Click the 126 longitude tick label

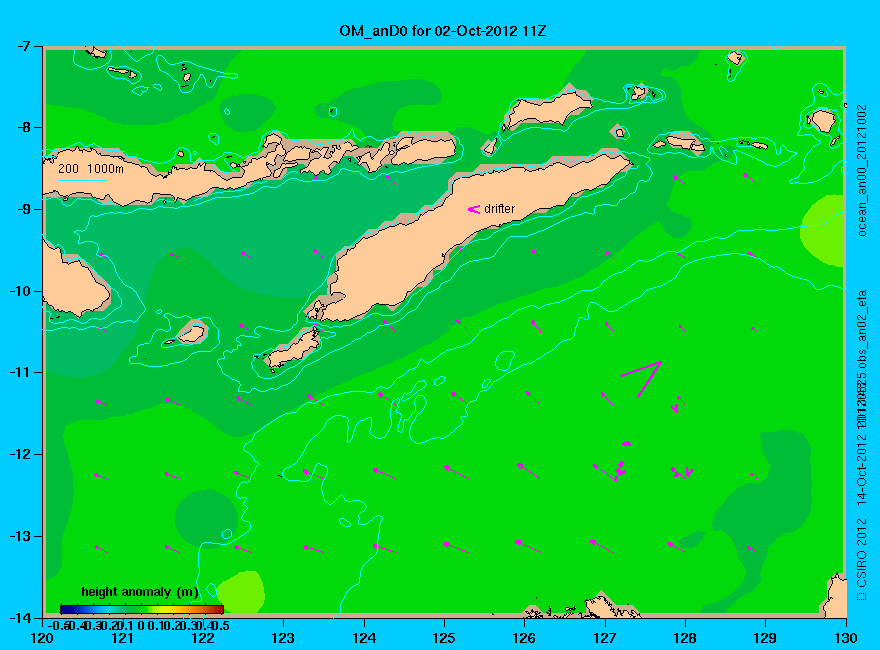coord(525,638)
